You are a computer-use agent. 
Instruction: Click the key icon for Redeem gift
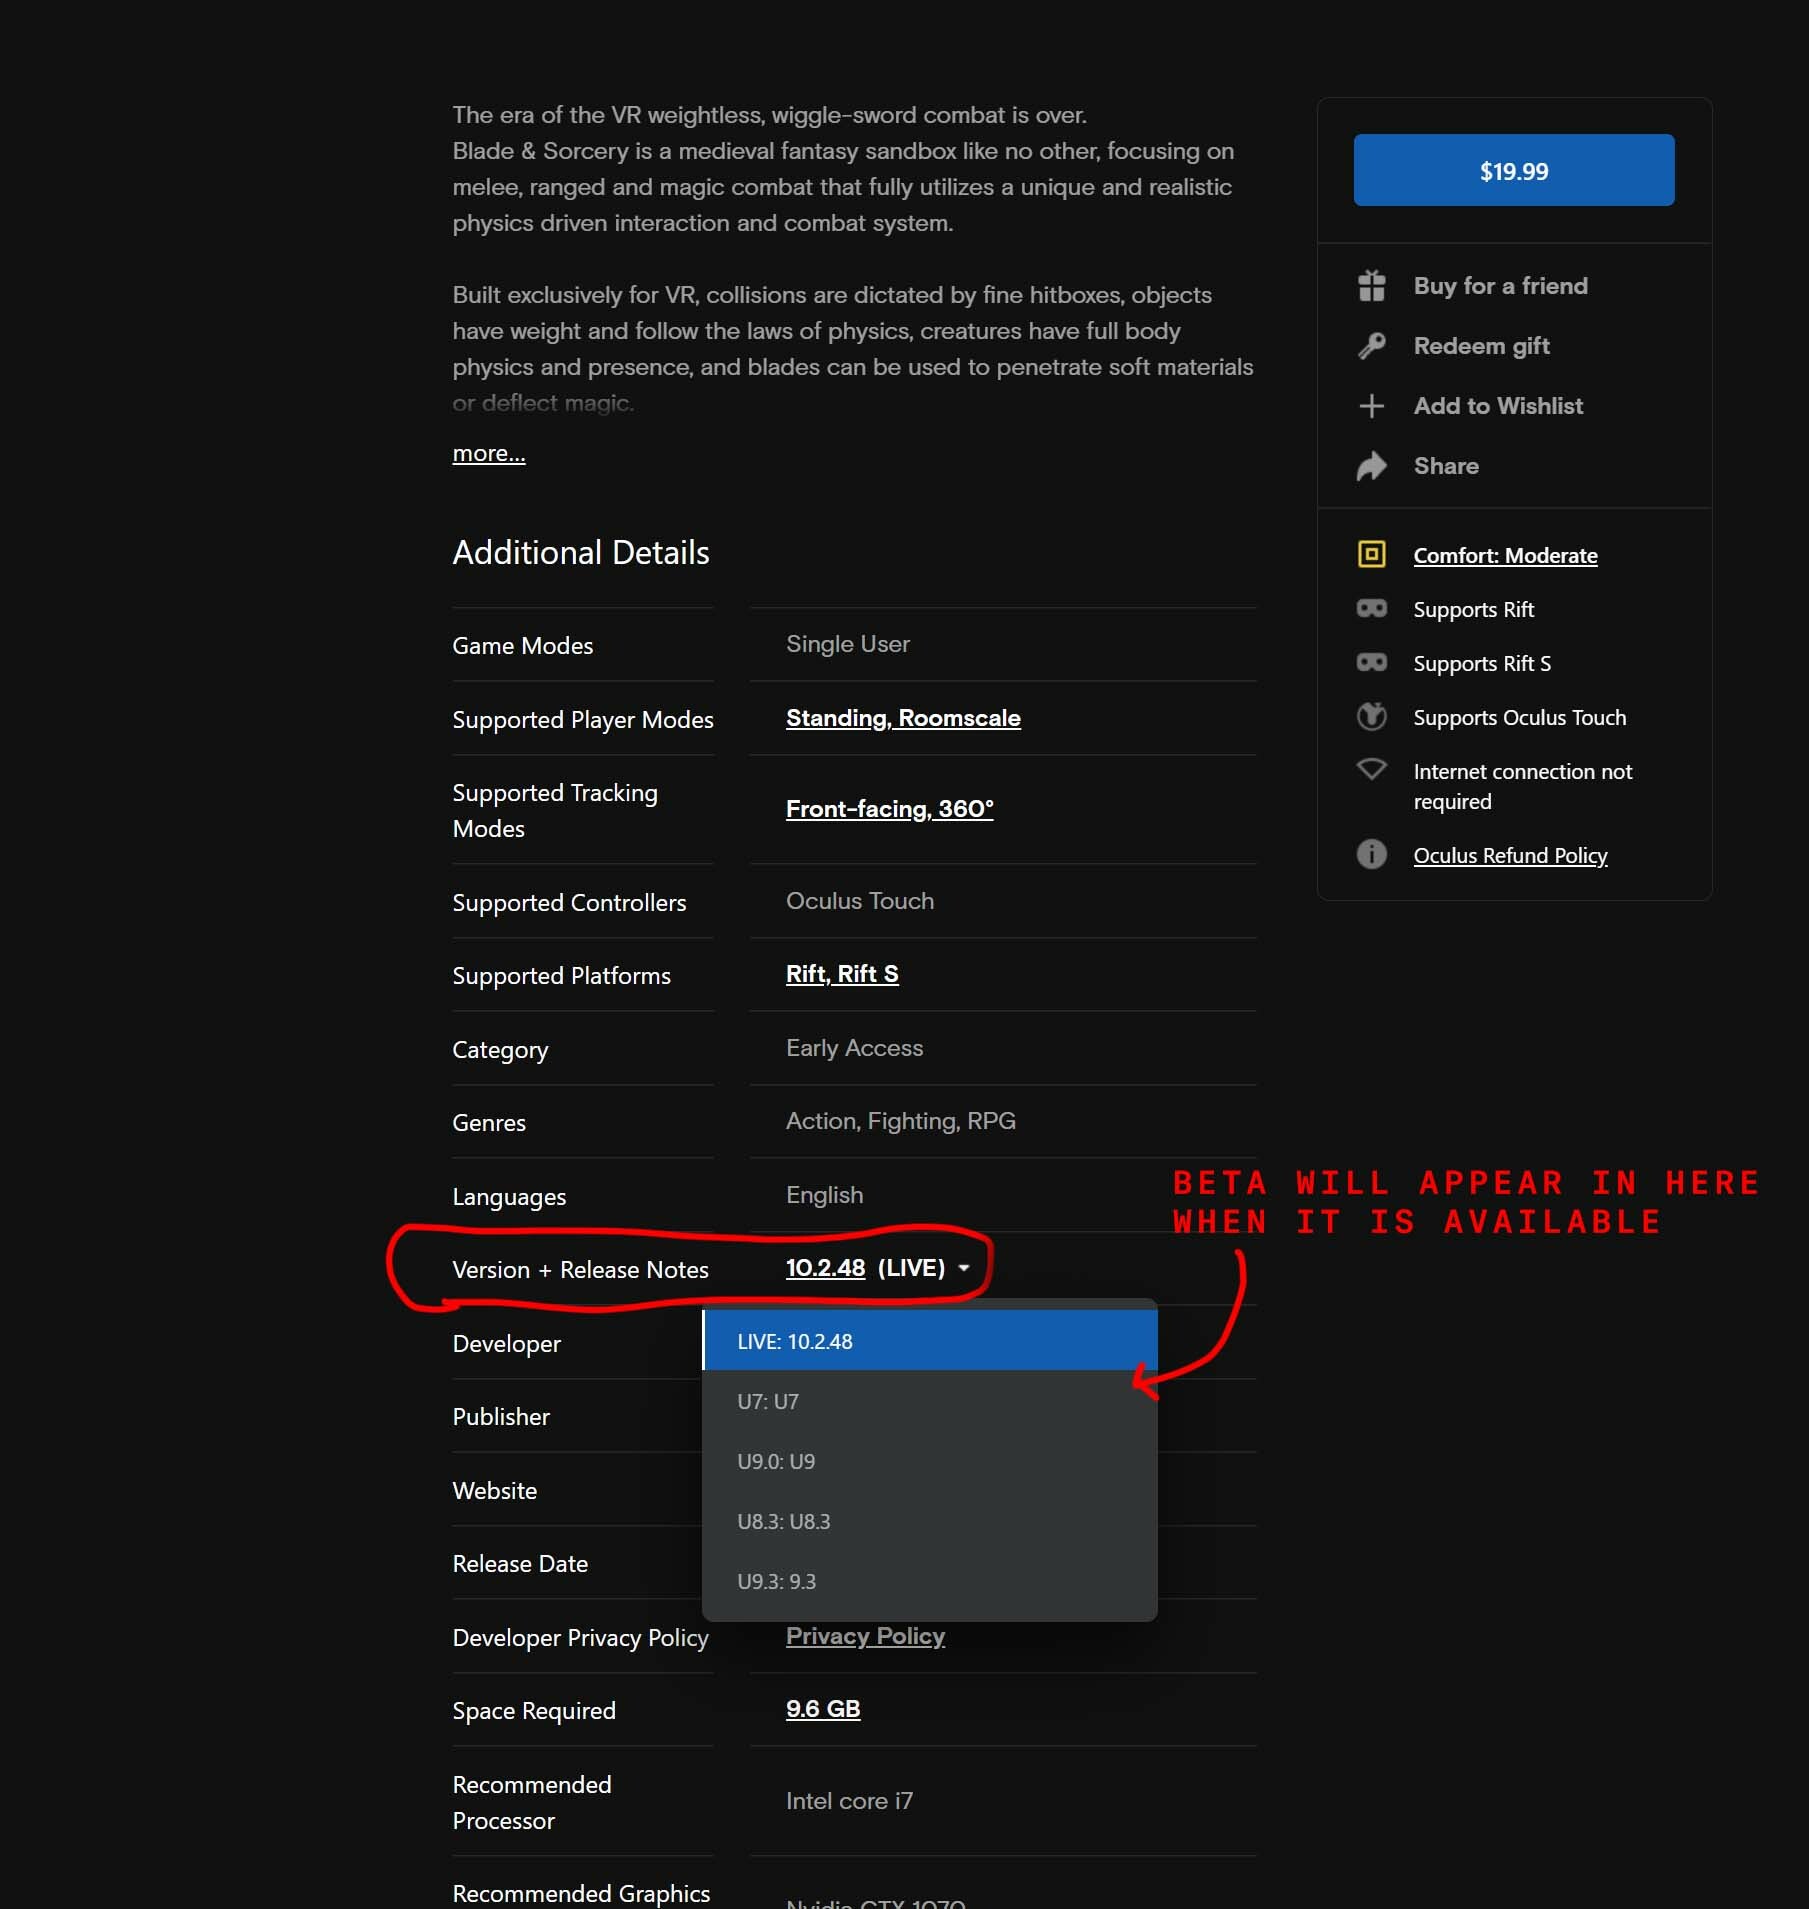pyautogui.click(x=1371, y=346)
